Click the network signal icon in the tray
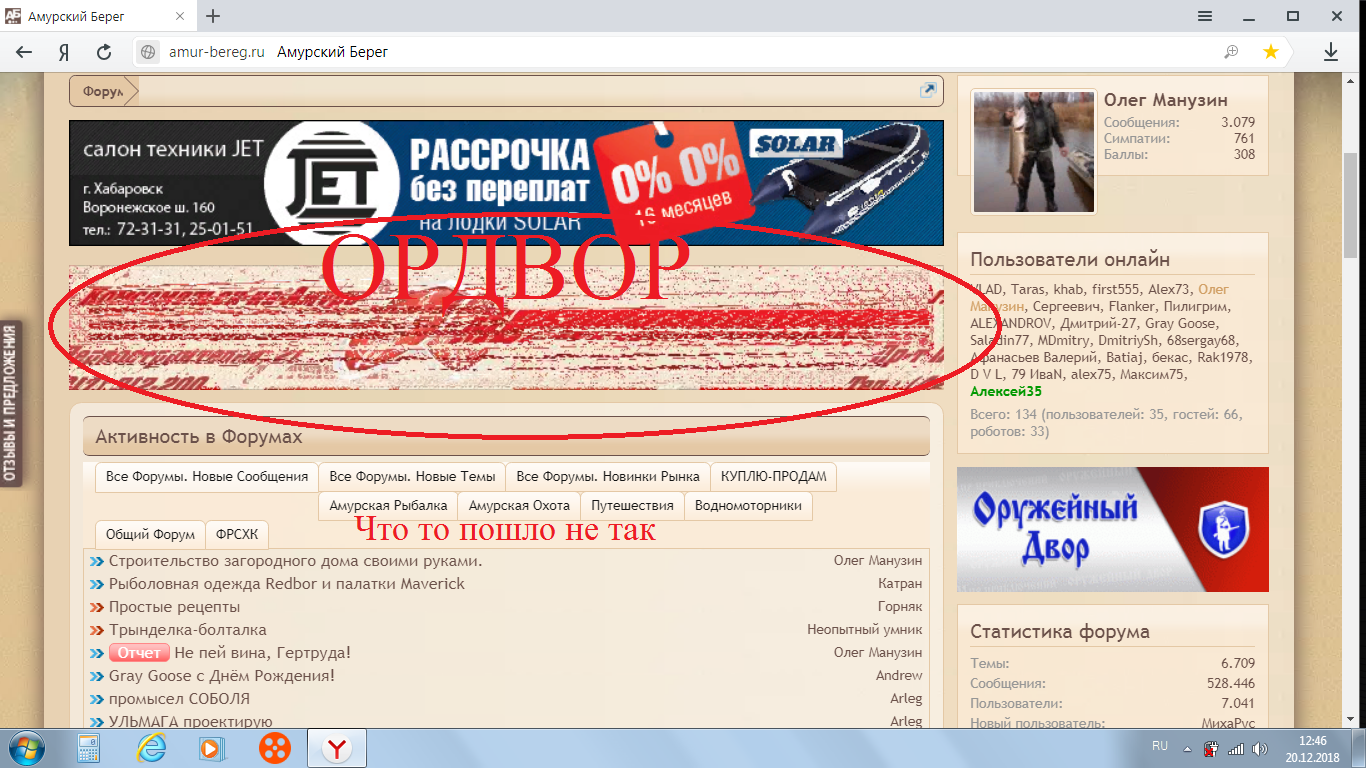 pyautogui.click(x=1234, y=748)
